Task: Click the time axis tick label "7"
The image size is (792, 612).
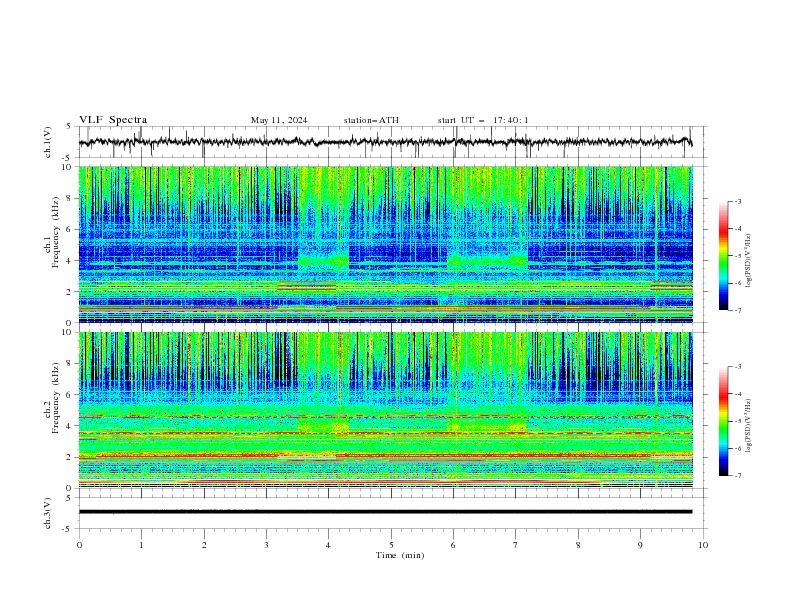Action: tap(516, 545)
